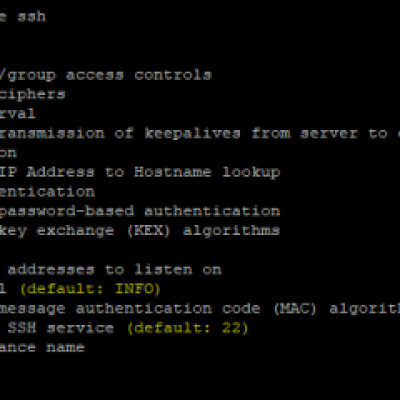Click the word 'ciphers'
Image resolution: width=400 pixels, height=400 pixels.
point(33,95)
